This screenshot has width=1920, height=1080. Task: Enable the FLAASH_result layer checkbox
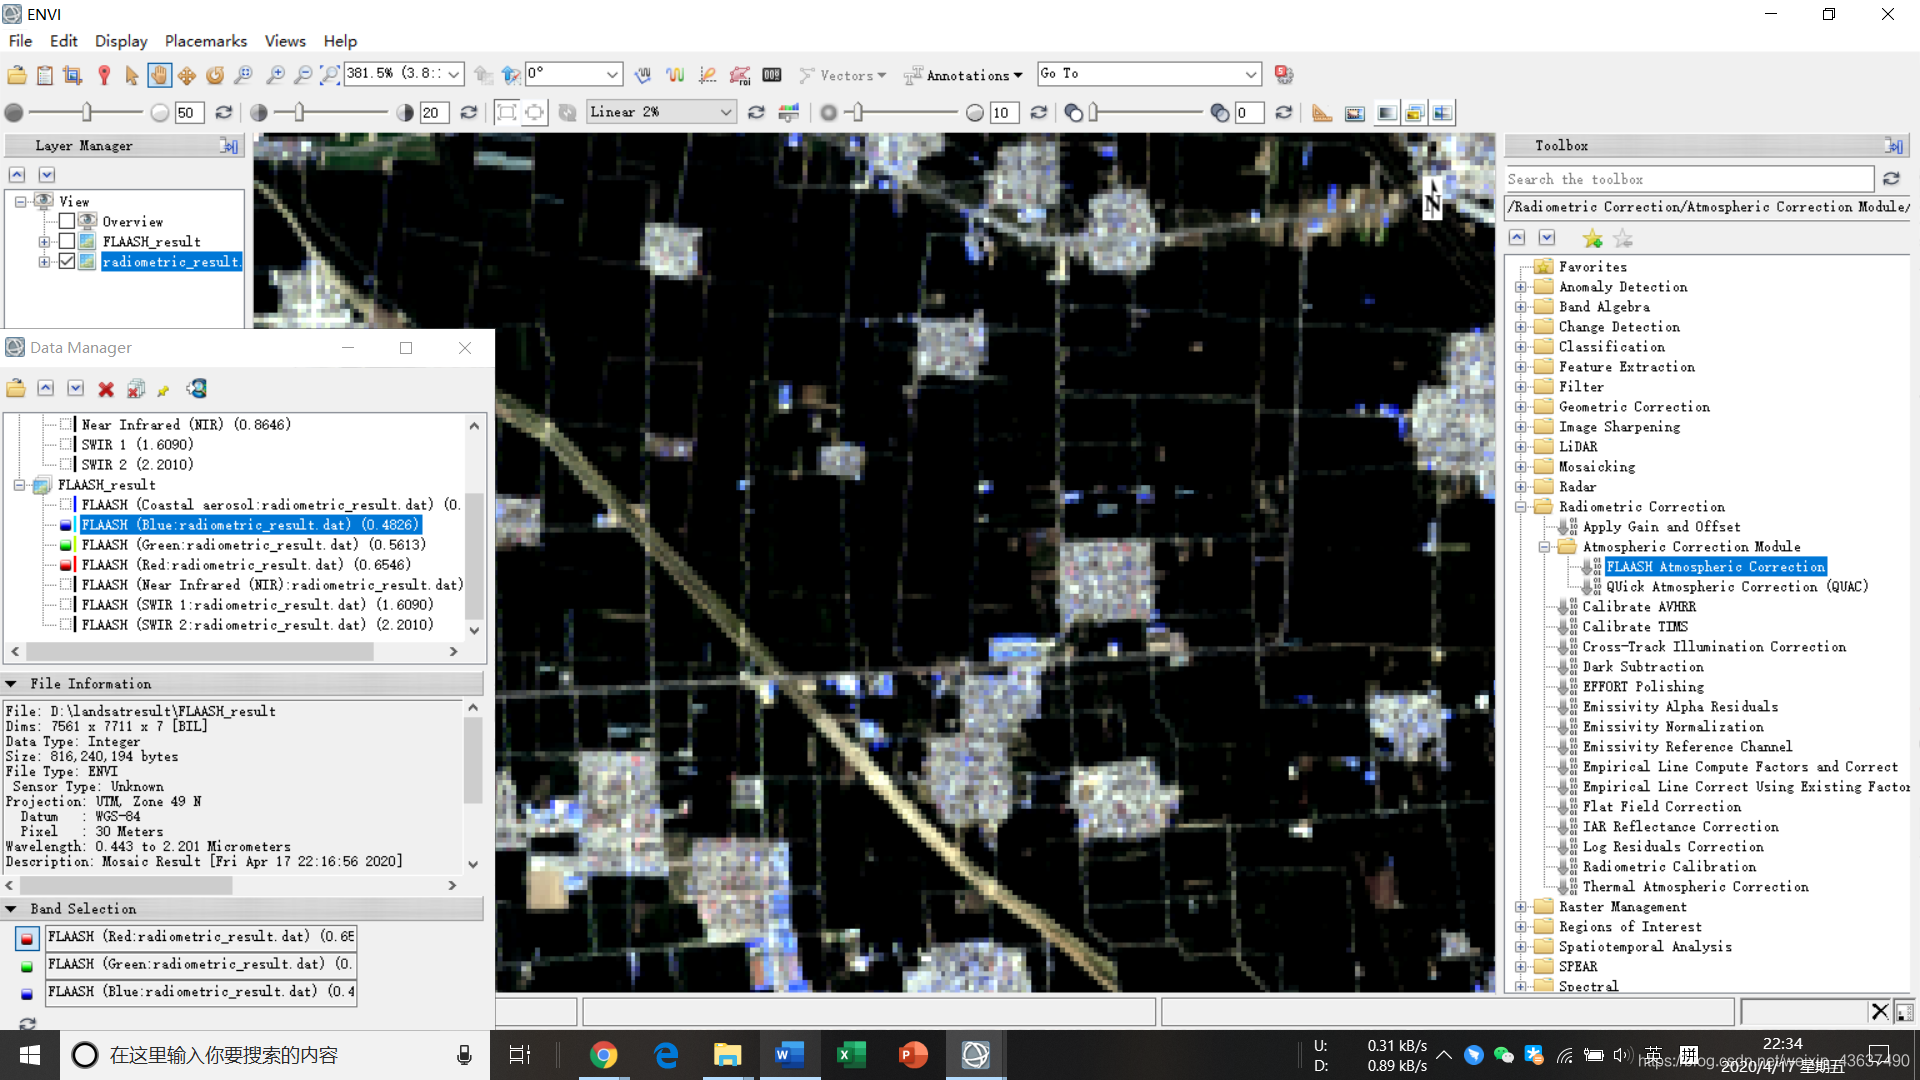pyautogui.click(x=67, y=241)
